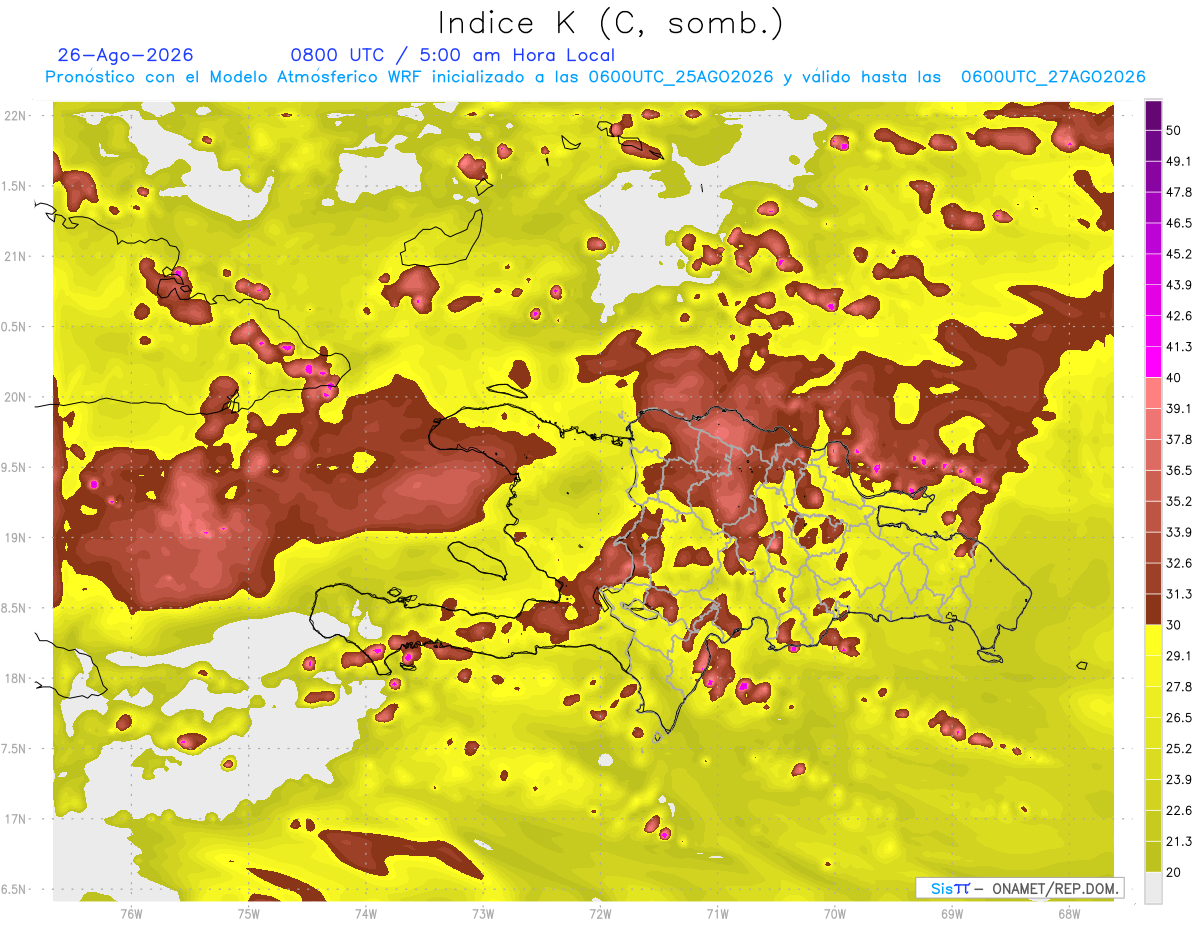The width and height of the screenshot is (1200, 927).
Task: Select the valid-until timestamp "0600UTC_27AGO2026"
Action: pyautogui.click(x=1052, y=77)
